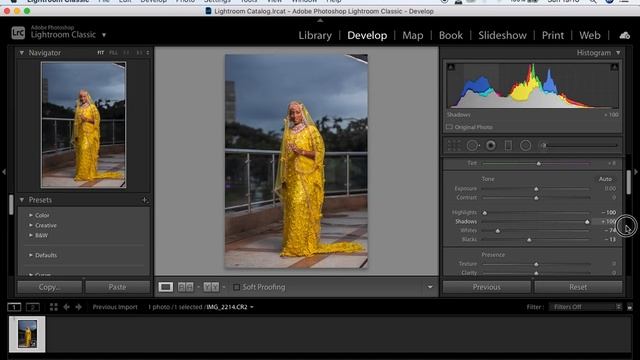This screenshot has width=640, height=360.
Task: Collapse the Presets panel
Action: point(22,200)
